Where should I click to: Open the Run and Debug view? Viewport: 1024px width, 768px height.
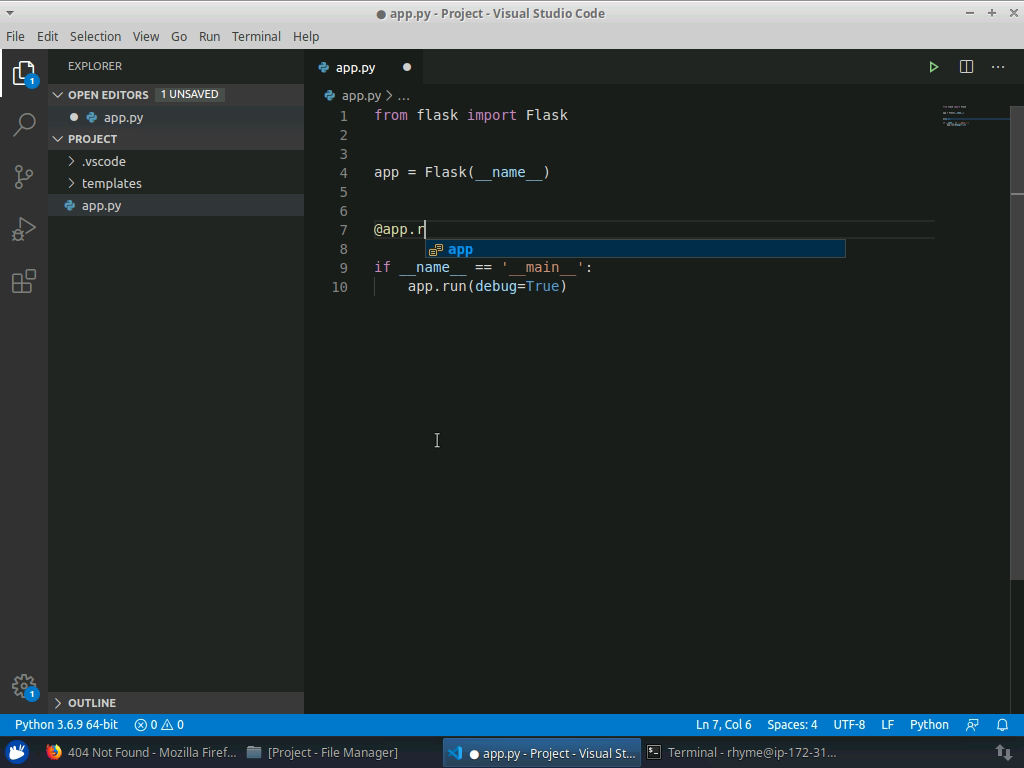[x=24, y=229]
